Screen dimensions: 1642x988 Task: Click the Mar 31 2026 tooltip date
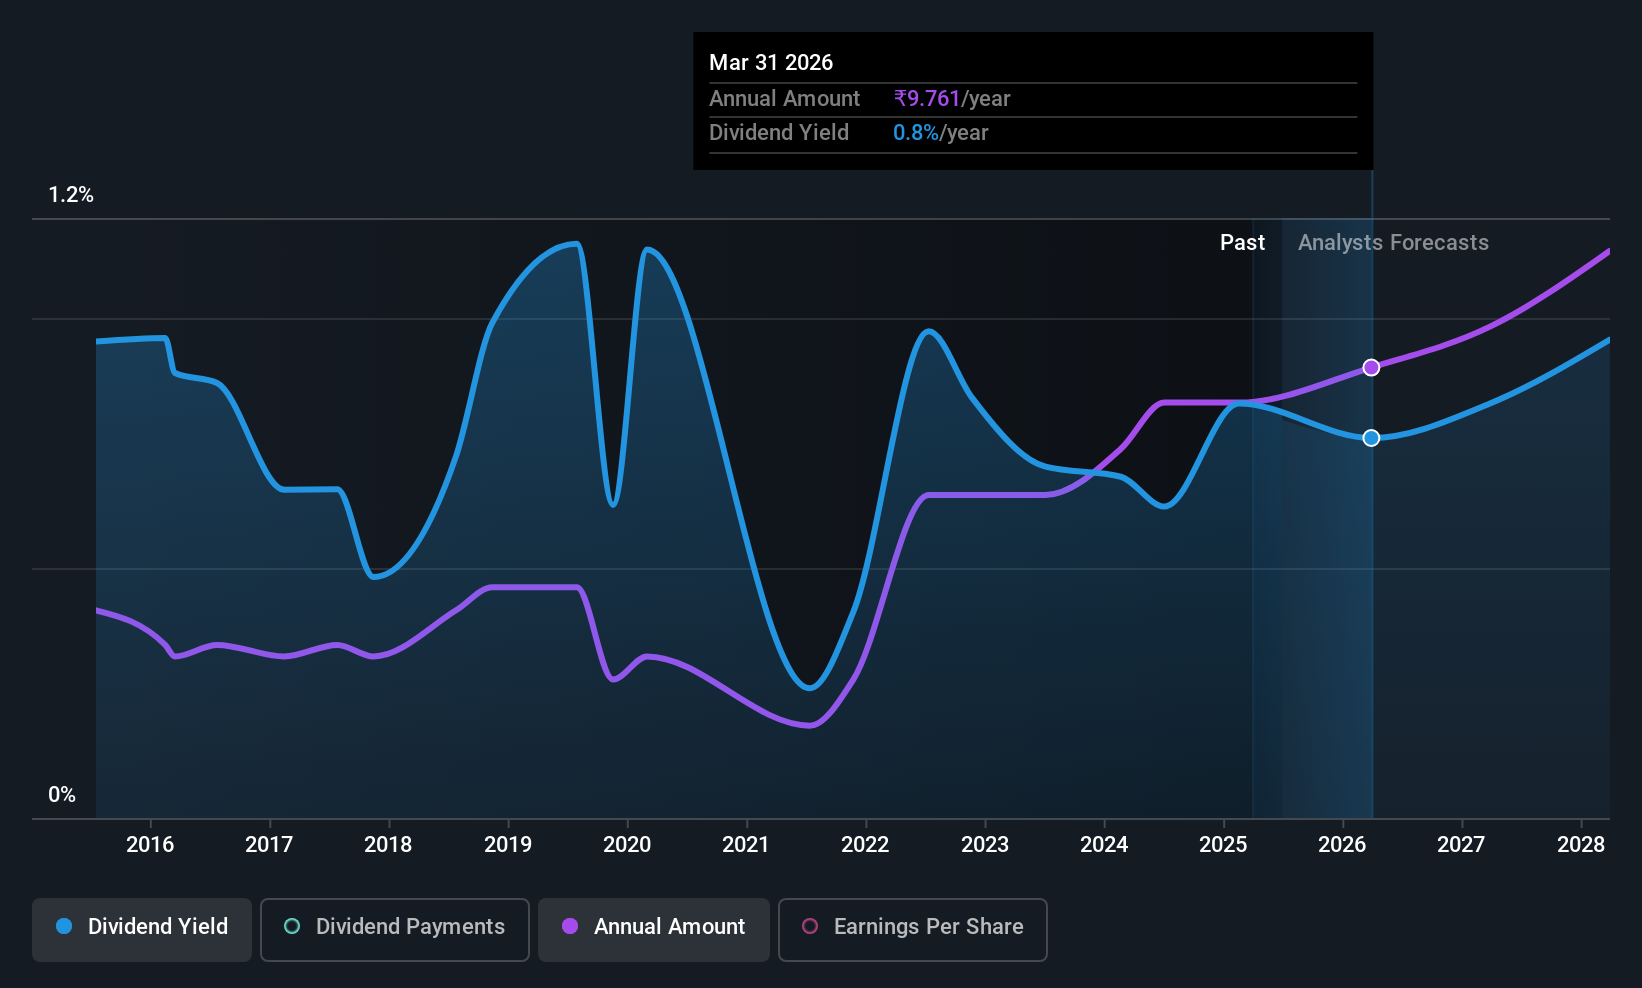click(x=771, y=62)
